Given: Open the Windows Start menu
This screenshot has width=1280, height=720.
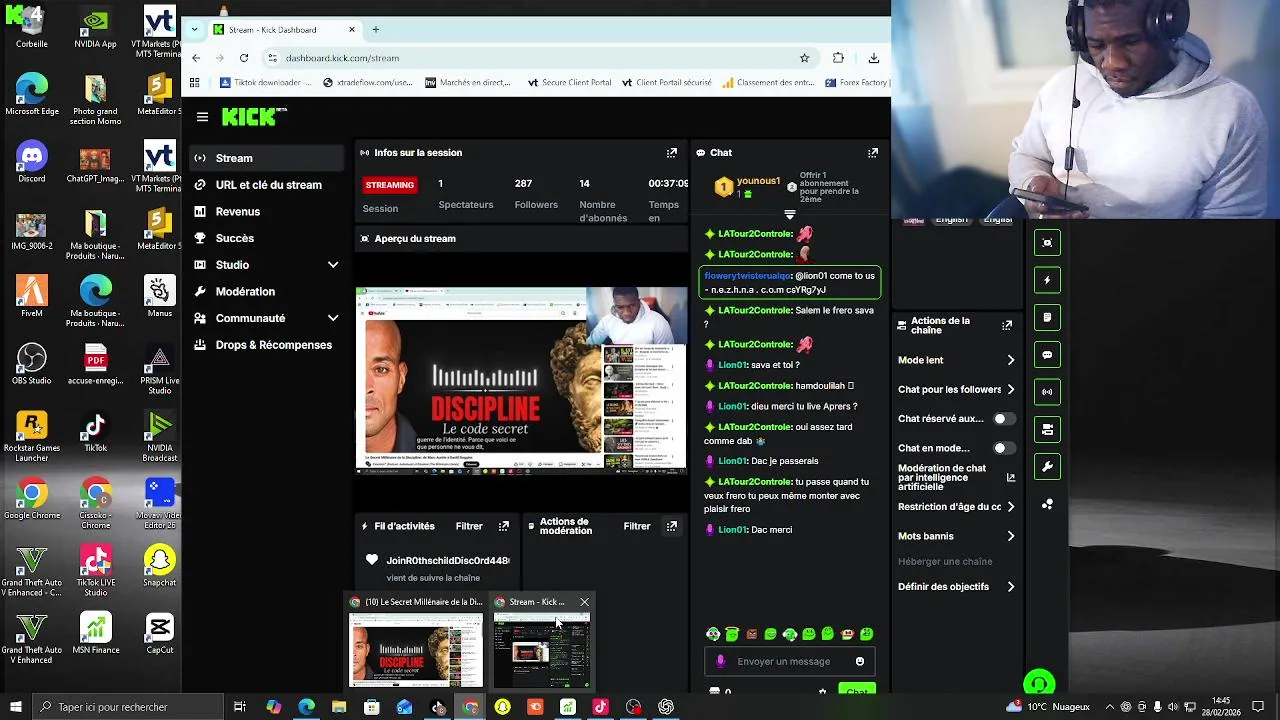Looking at the screenshot, I should (15, 707).
